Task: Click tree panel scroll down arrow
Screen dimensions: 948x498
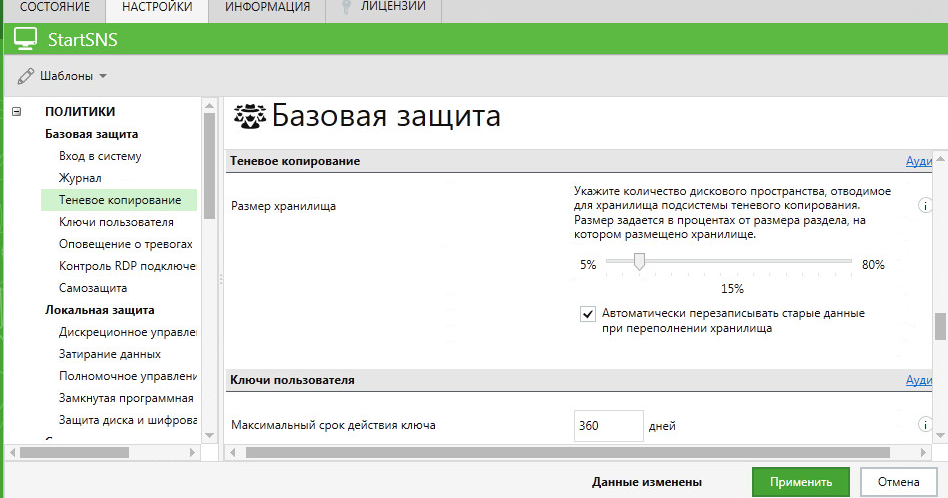Action: [x=209, y=435]
